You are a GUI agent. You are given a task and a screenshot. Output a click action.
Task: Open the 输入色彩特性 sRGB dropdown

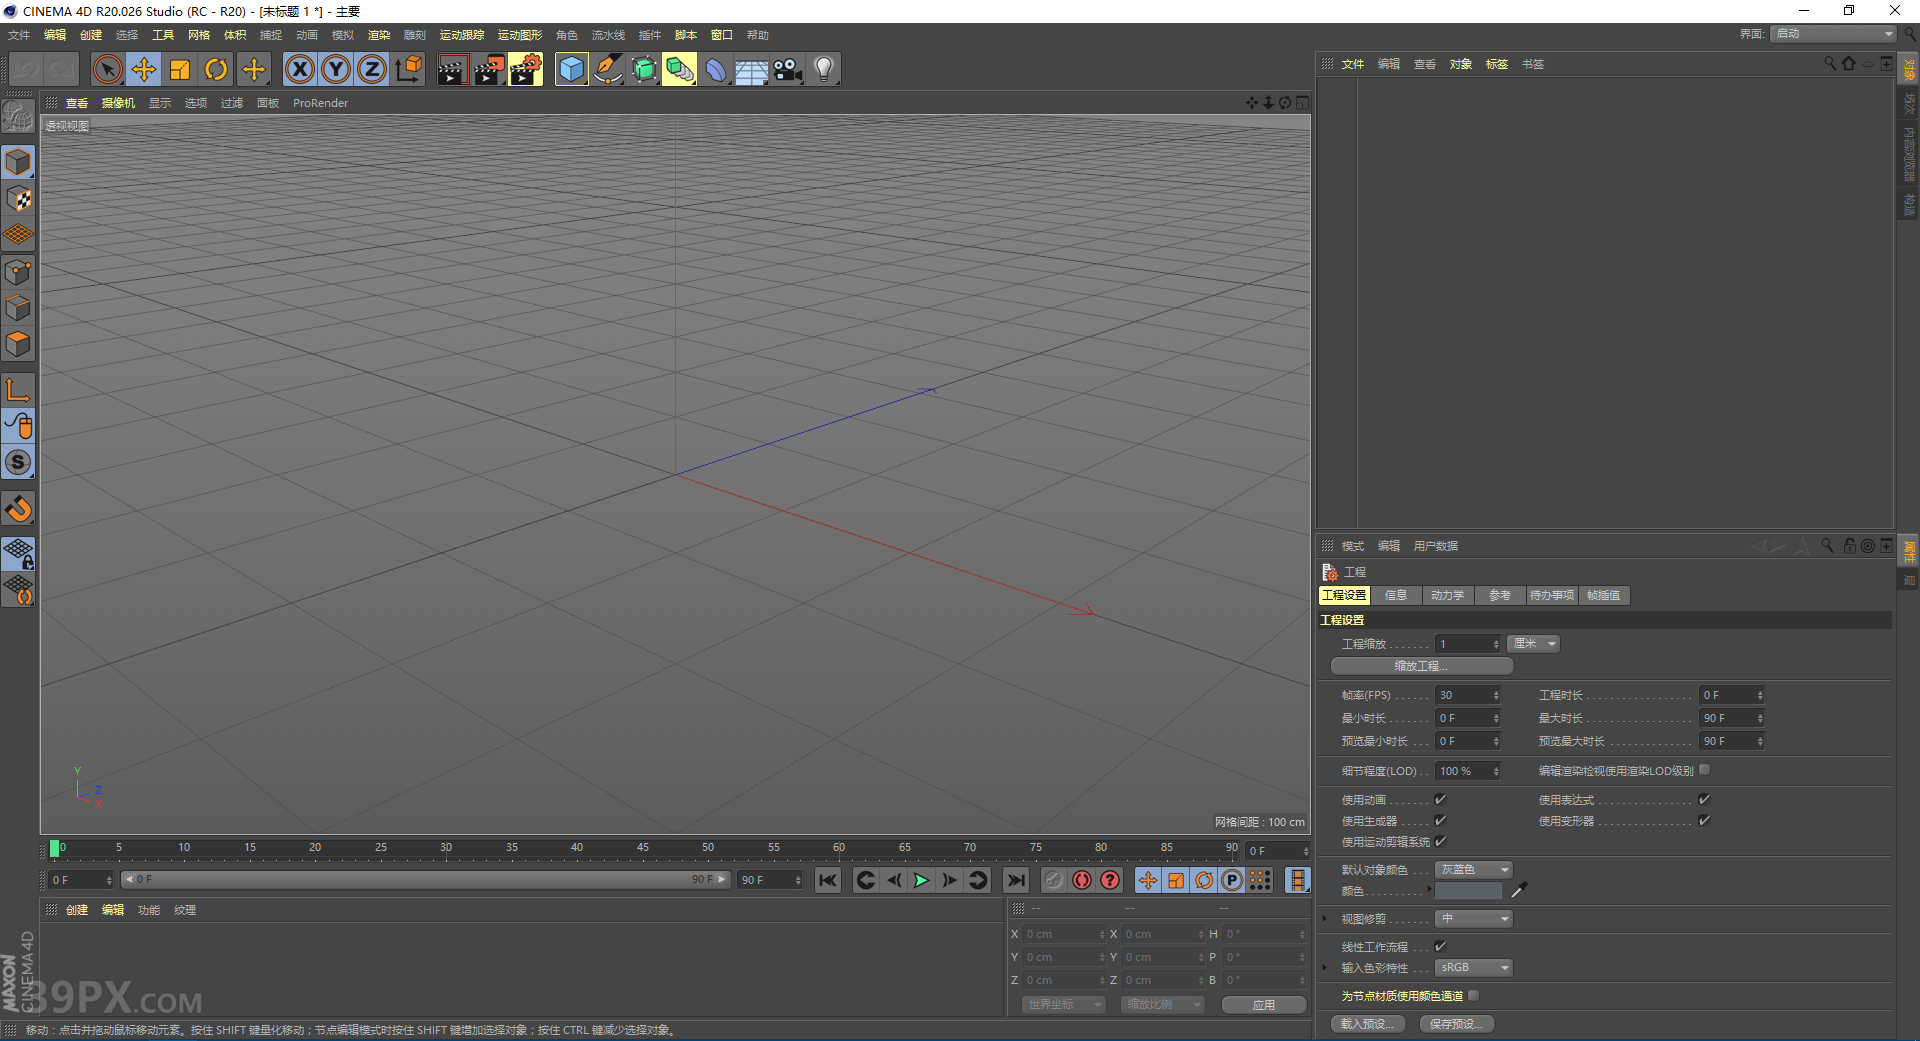tap(1472, 967)
